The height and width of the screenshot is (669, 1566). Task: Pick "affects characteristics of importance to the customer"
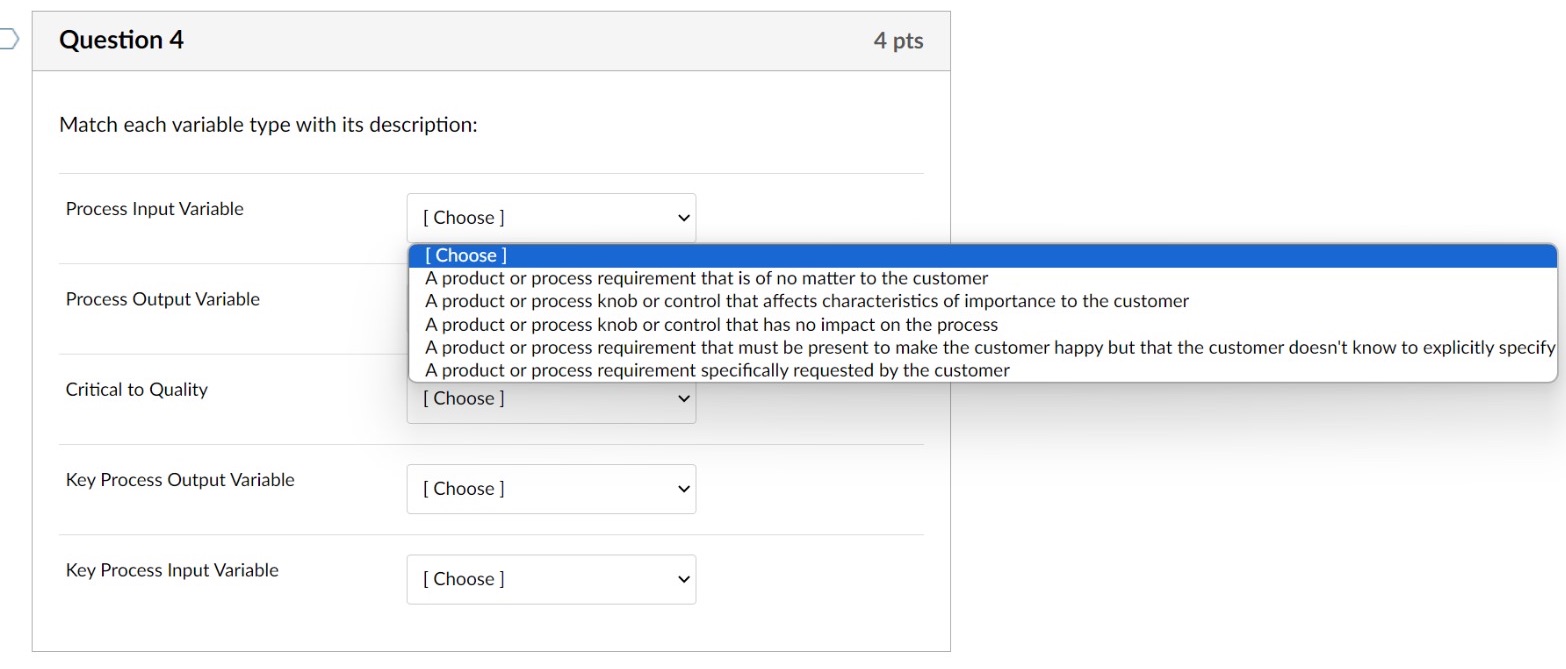806,301
